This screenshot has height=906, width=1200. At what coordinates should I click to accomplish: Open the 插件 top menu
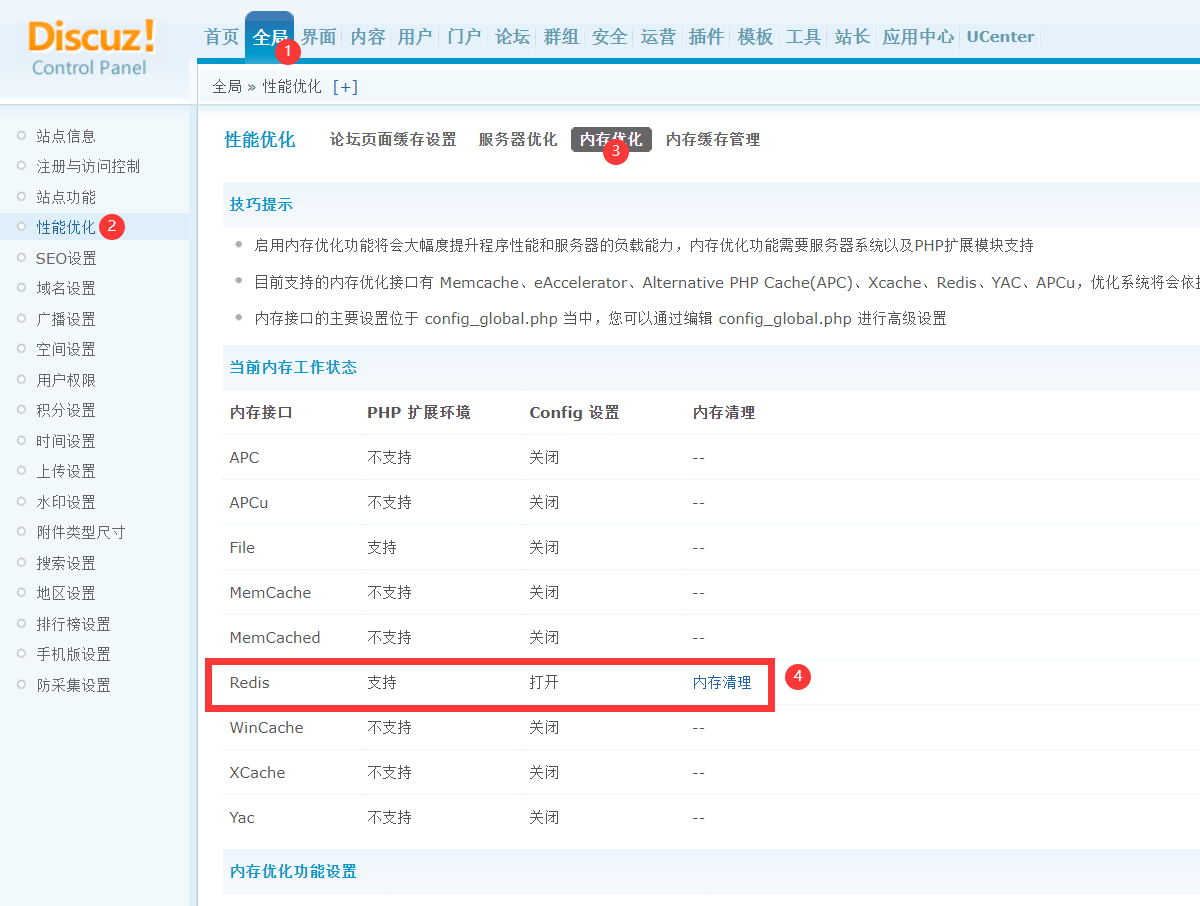pyautogui.click(x=706, y=37)
